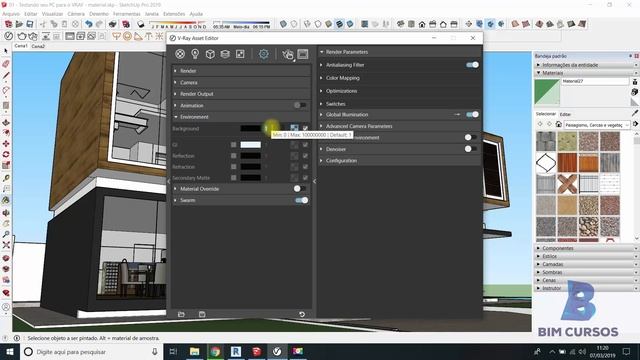Open the Arquivo menu
This screenshot has height=360, width=640.
(x=11, y=14)
